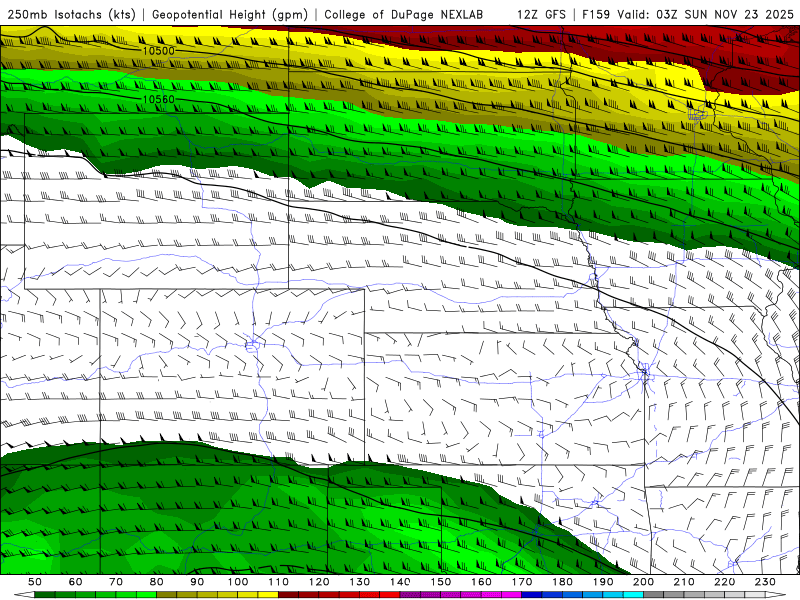800x600 pixels.
Task: Click the dark blue swatch just right of 170
Action: coord(532,594)
